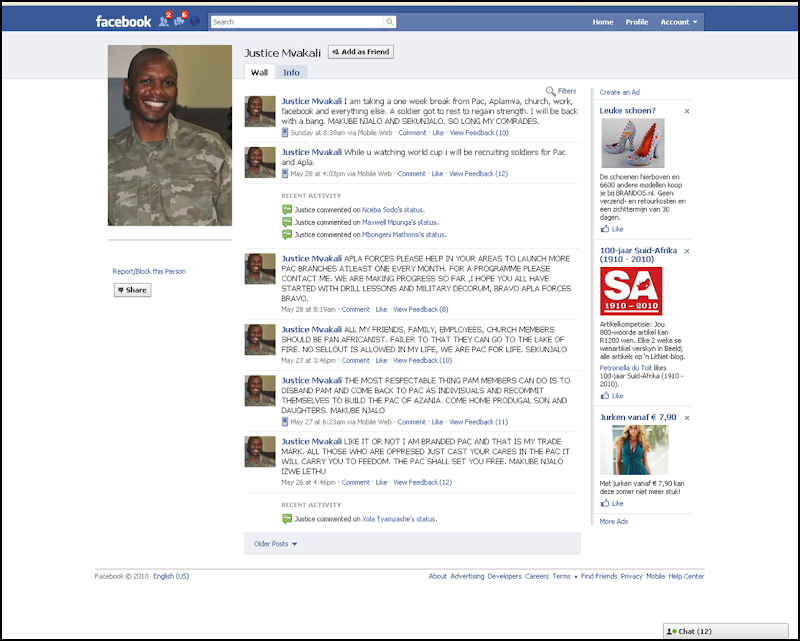Like the Jurken ad thumbs-up
The height and width of the screenshot is (641, 800).
click(605, 503)
